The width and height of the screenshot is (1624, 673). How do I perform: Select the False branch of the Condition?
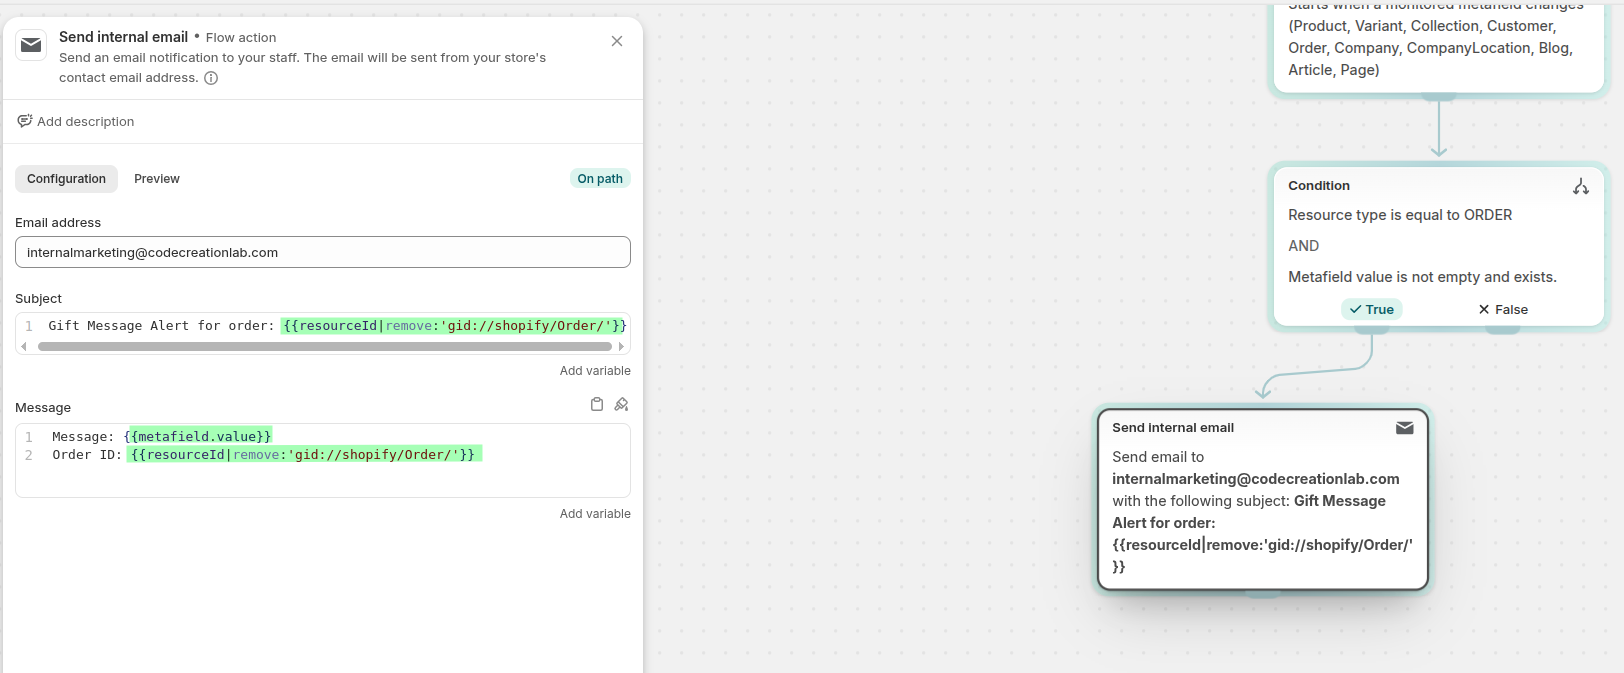pyautogui.click(x=1502, y=310)
